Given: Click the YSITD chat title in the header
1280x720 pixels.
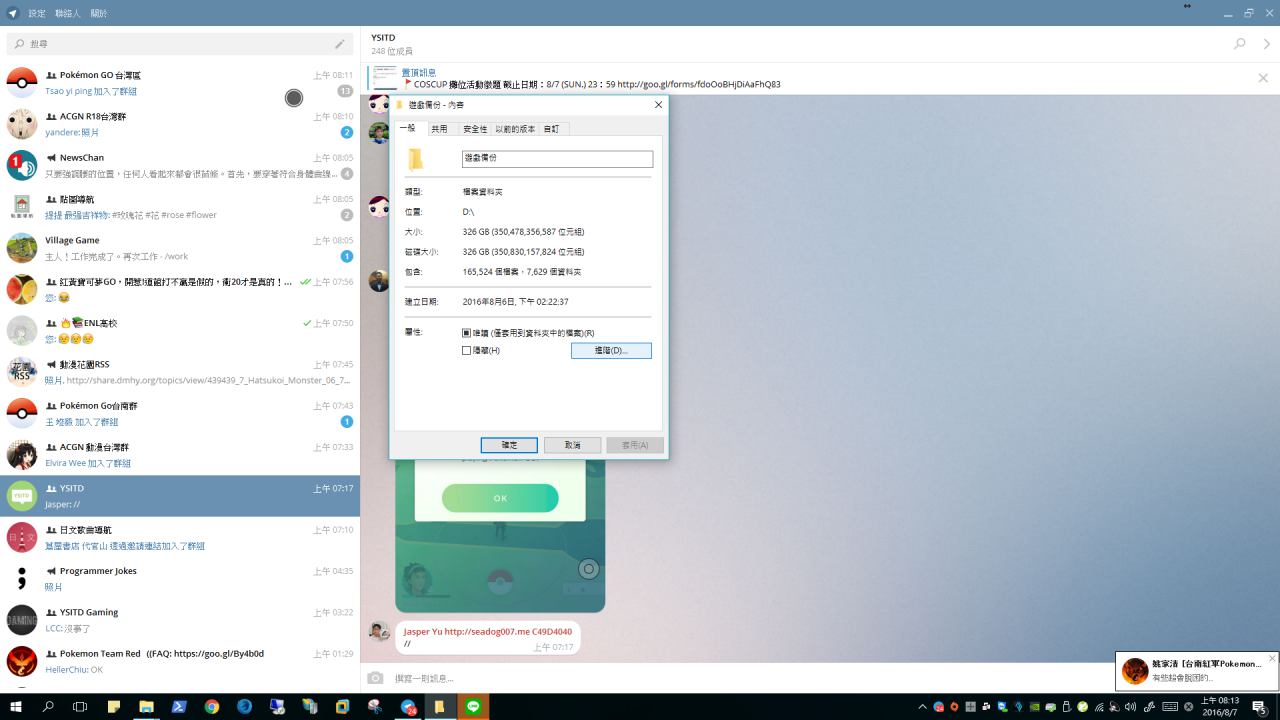Looking at the screenshot, I should [383, 38].
